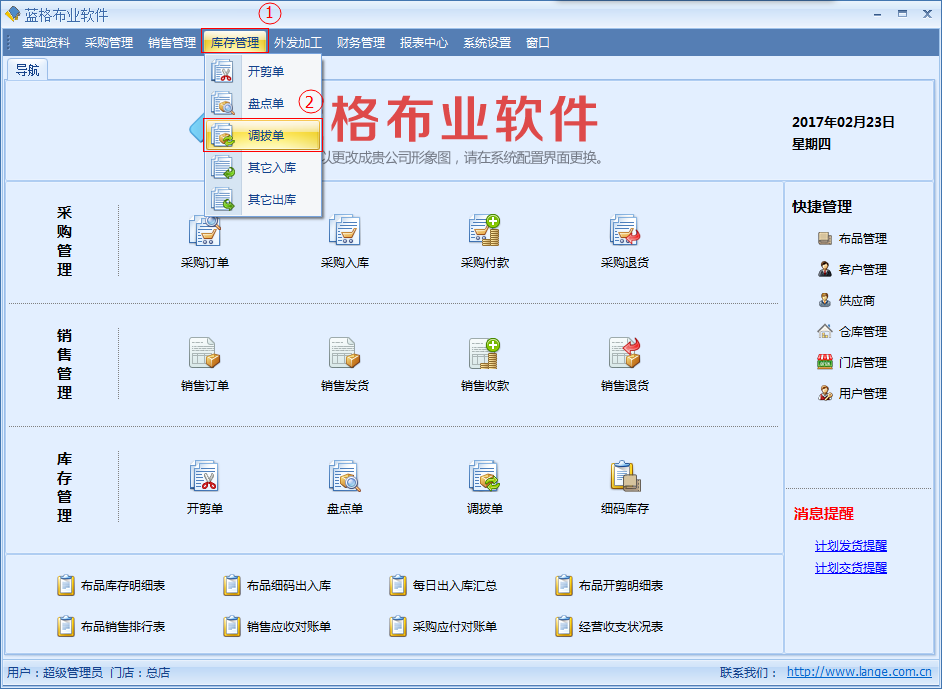Open the 销售退货 icon
Screen dimensions: 942x689
[x=625, y=353]
